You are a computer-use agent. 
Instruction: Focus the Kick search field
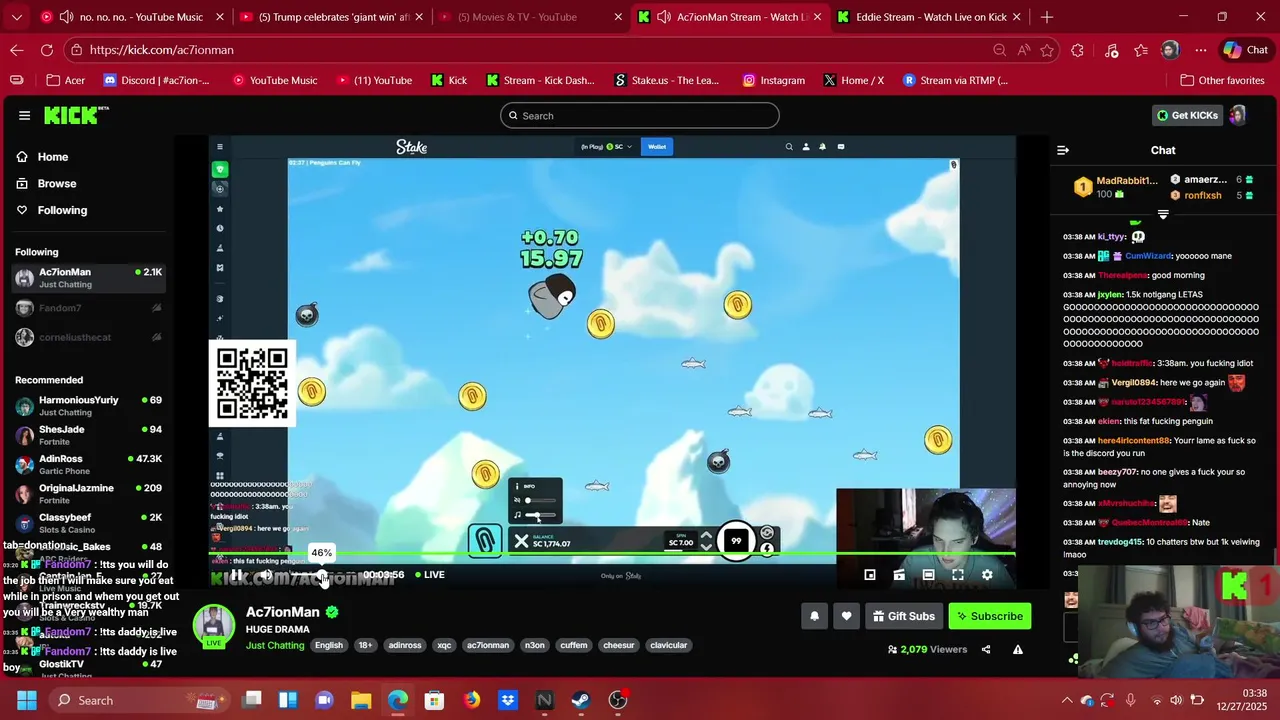pyautogui.click(x=640, y=115)
